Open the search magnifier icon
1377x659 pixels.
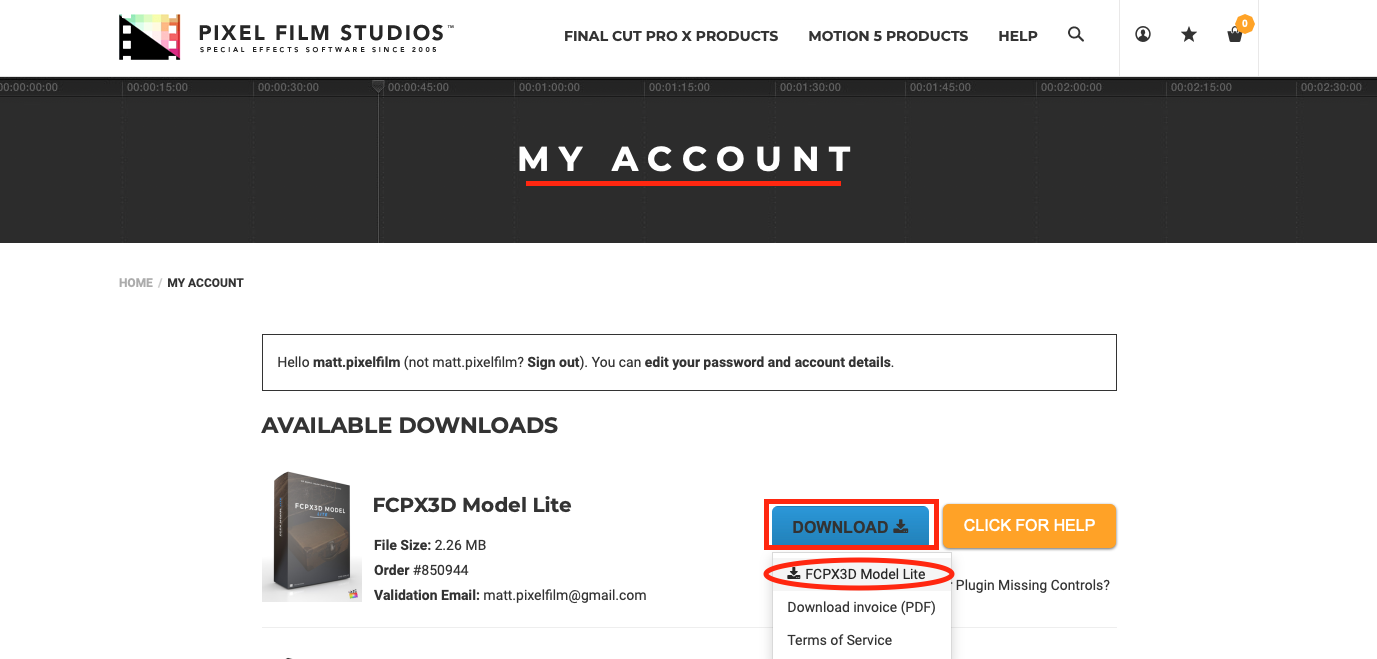(1076, 34)
